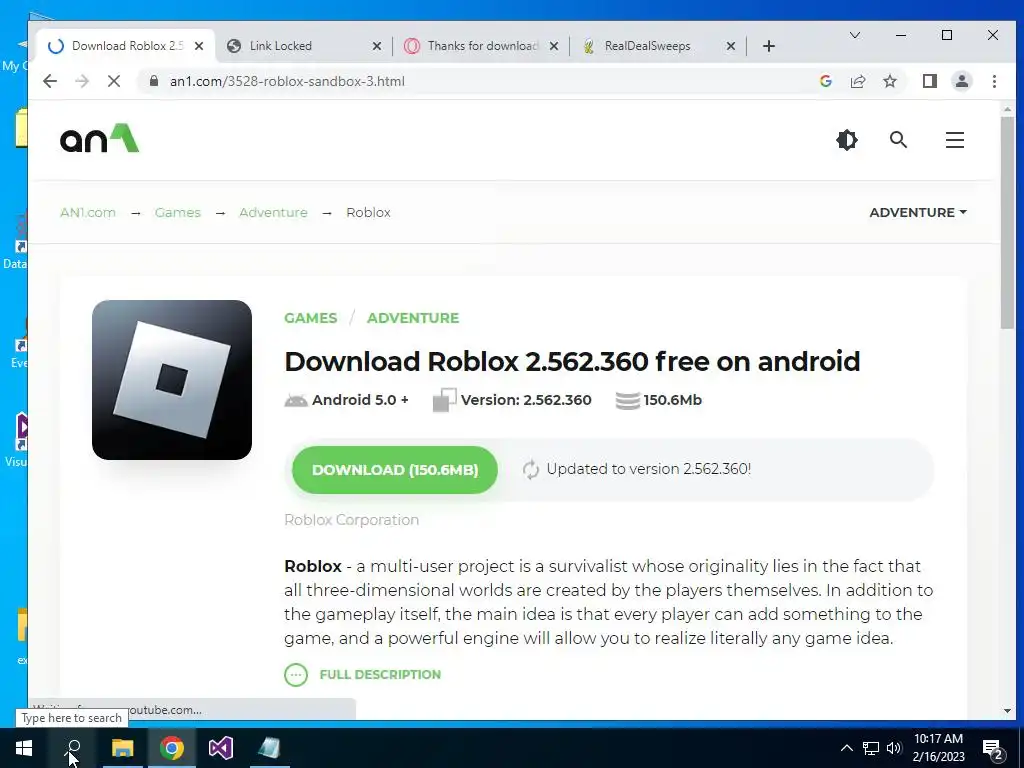Click the AN1 site logo
This screenshot has height=768, width=1024.
(99, 138)
